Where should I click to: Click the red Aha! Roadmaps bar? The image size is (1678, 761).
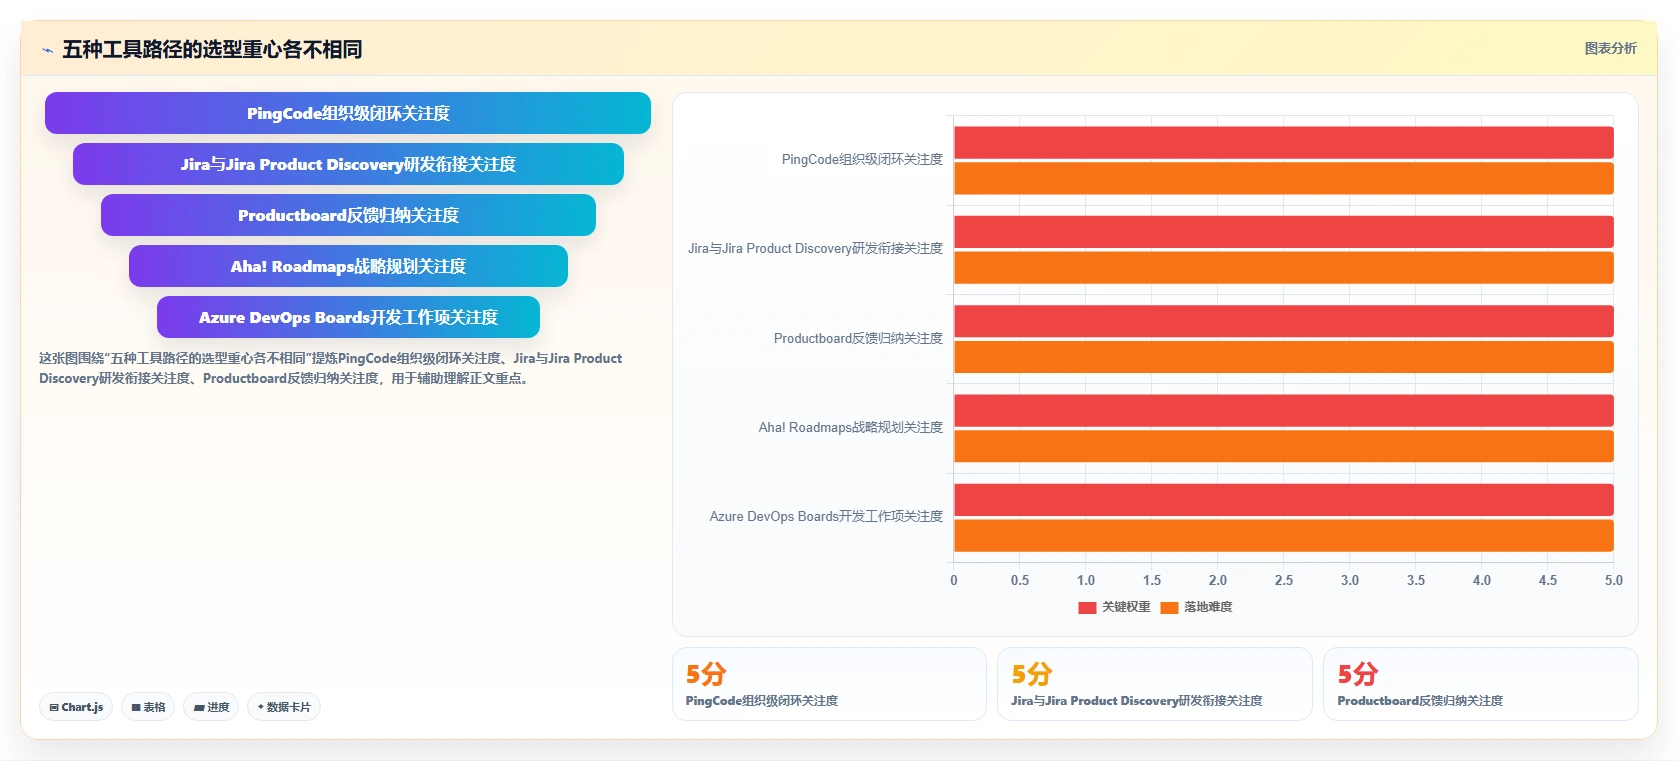point(1284,410)
